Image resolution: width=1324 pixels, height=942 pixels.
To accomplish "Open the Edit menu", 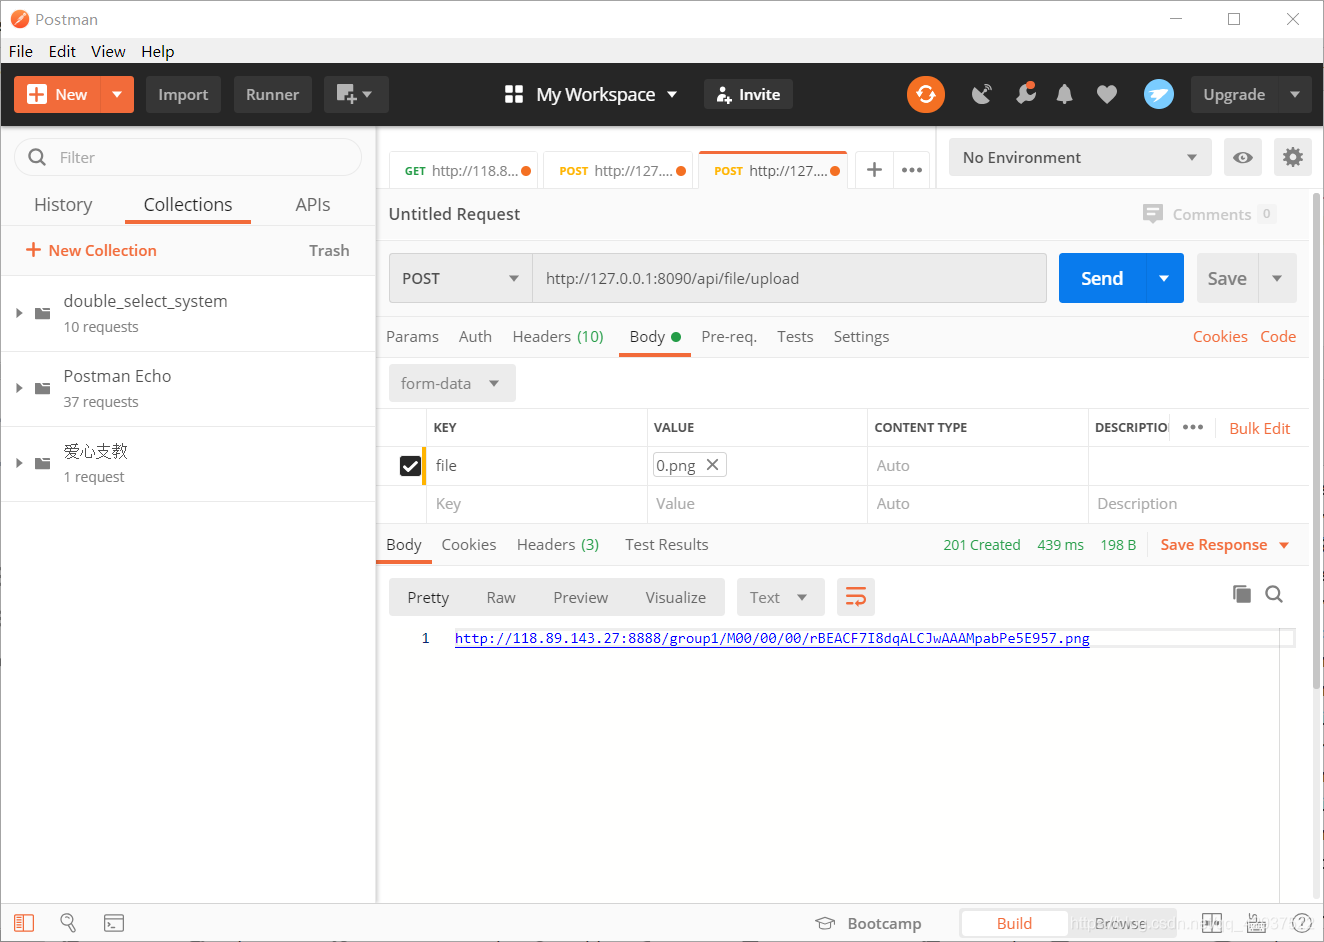I will click(62, 51).
